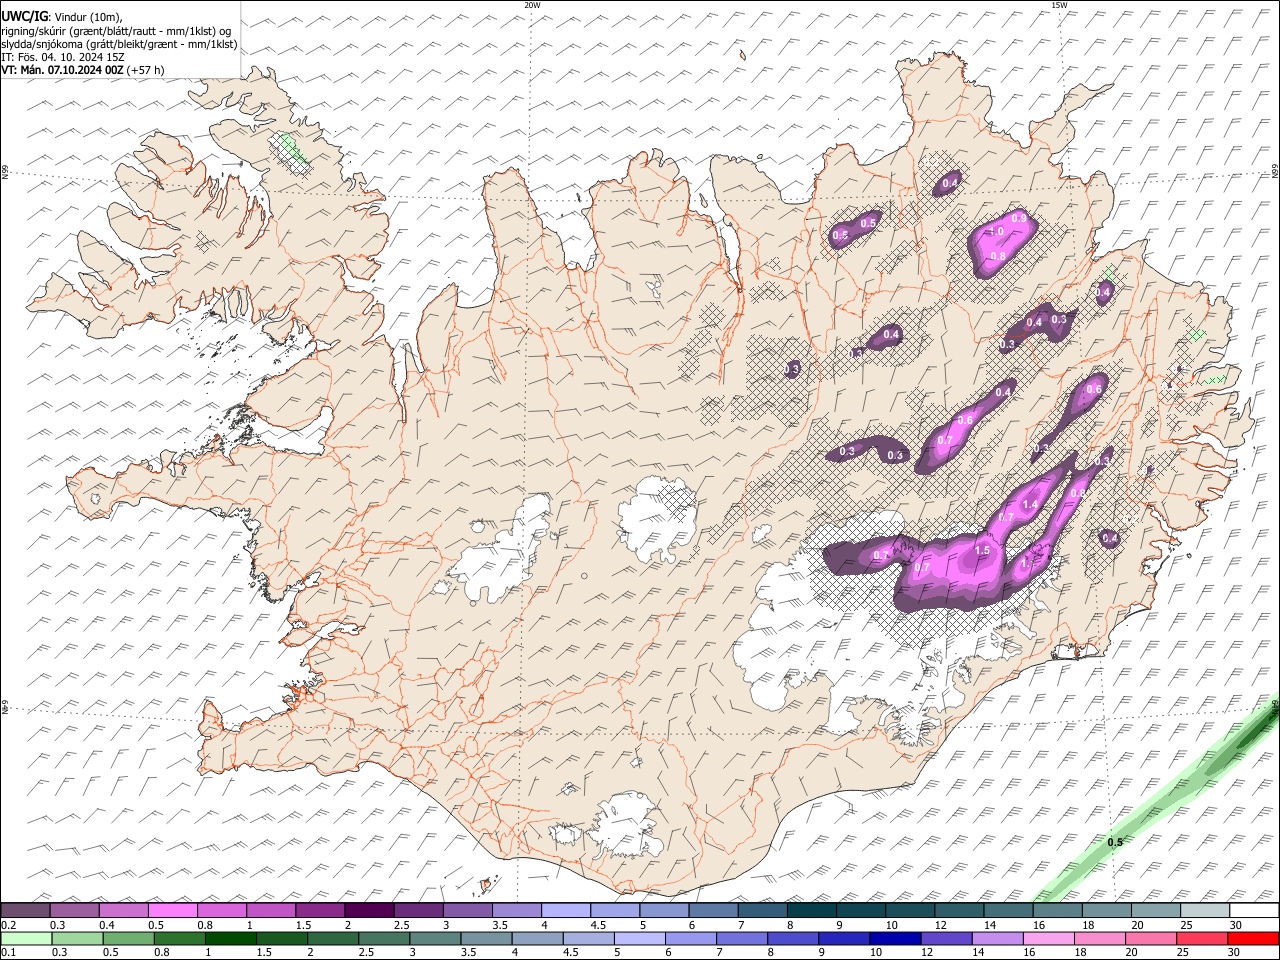Click the "IT: Fös. 04. 10. 2024 15Z" line
The image size is (1280, 960).
click(x=63, y=57)
